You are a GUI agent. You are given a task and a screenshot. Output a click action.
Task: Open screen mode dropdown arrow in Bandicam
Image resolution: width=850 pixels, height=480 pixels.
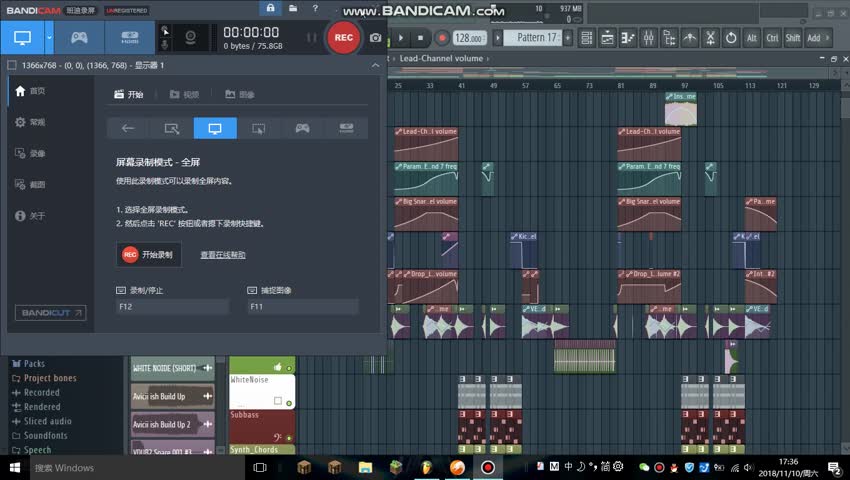(x=49, y=37)
